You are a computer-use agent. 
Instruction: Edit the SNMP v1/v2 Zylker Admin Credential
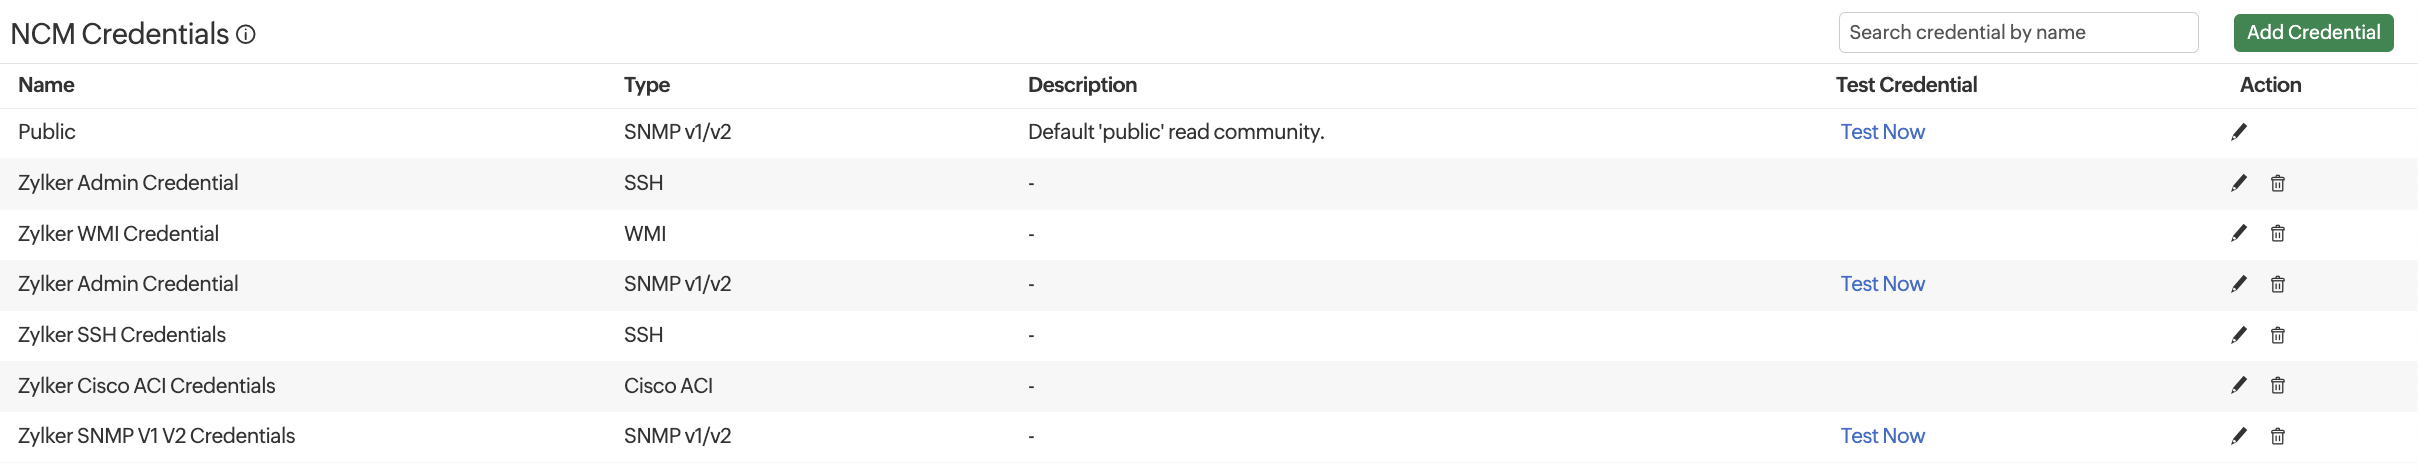2239,284
